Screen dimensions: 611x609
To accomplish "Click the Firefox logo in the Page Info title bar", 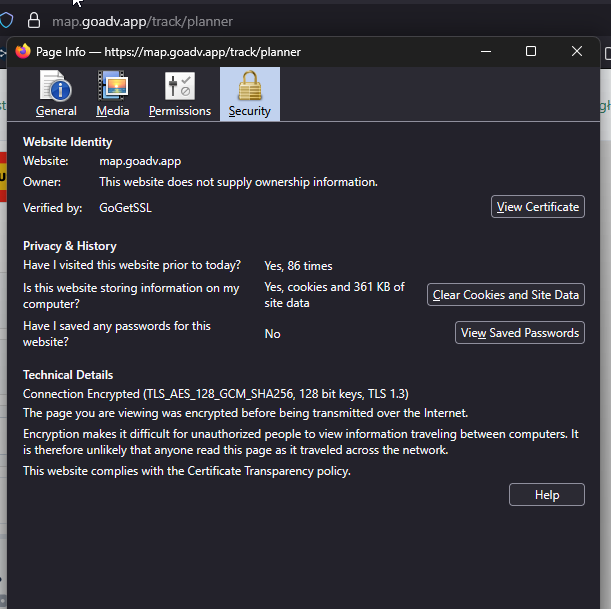I will coord(23,51).
